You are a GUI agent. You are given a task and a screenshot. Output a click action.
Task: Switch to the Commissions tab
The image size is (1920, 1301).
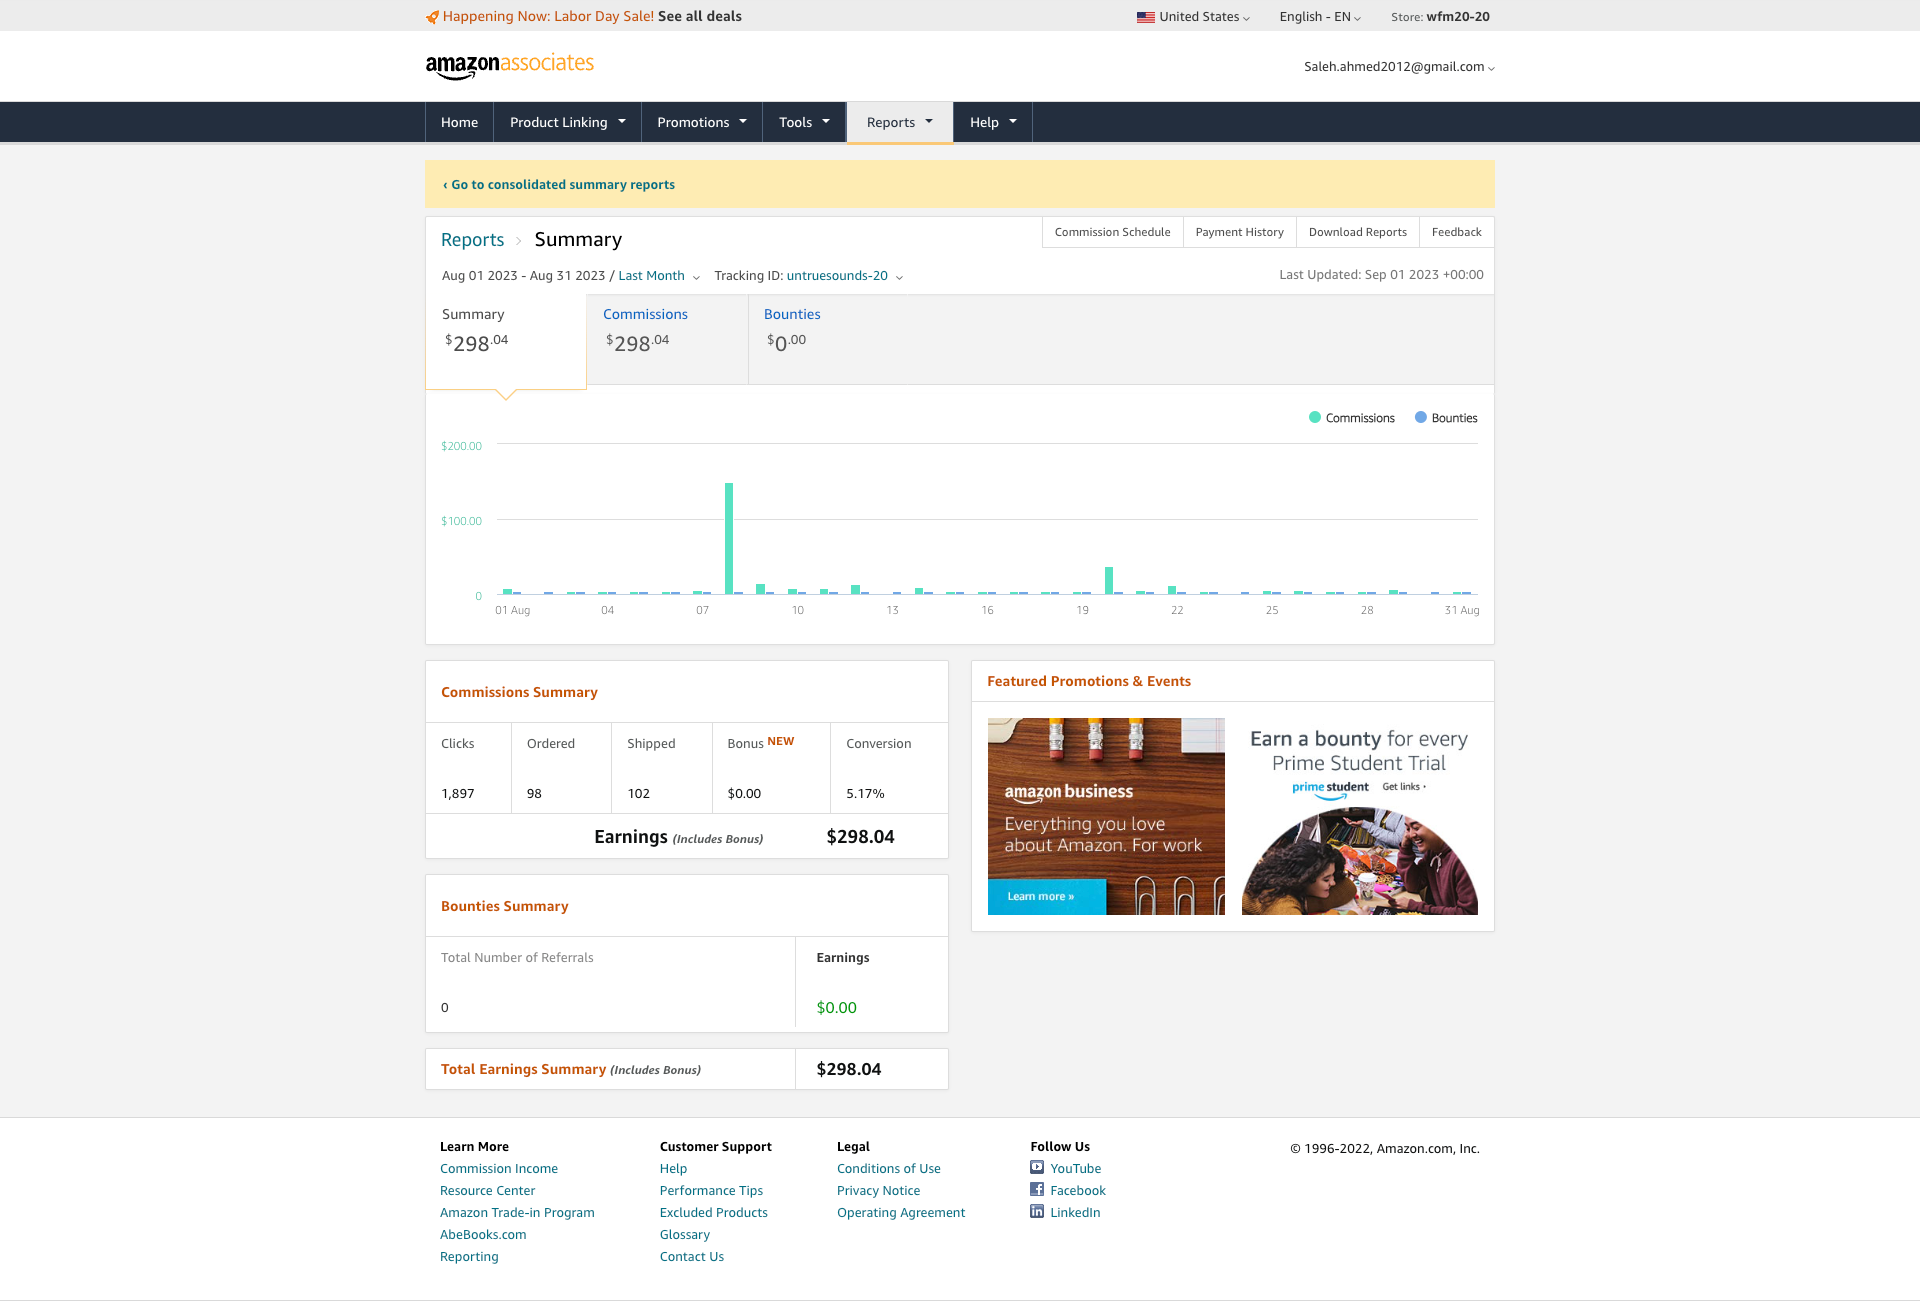667,340
